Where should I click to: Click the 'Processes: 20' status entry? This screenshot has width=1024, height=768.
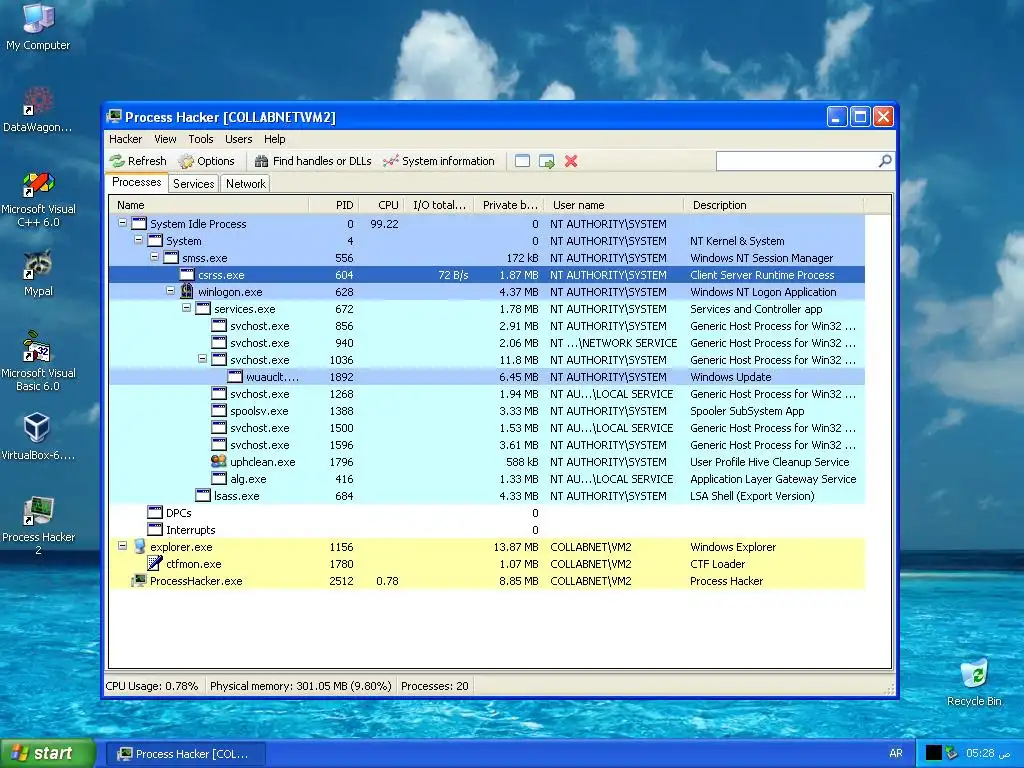434,686
